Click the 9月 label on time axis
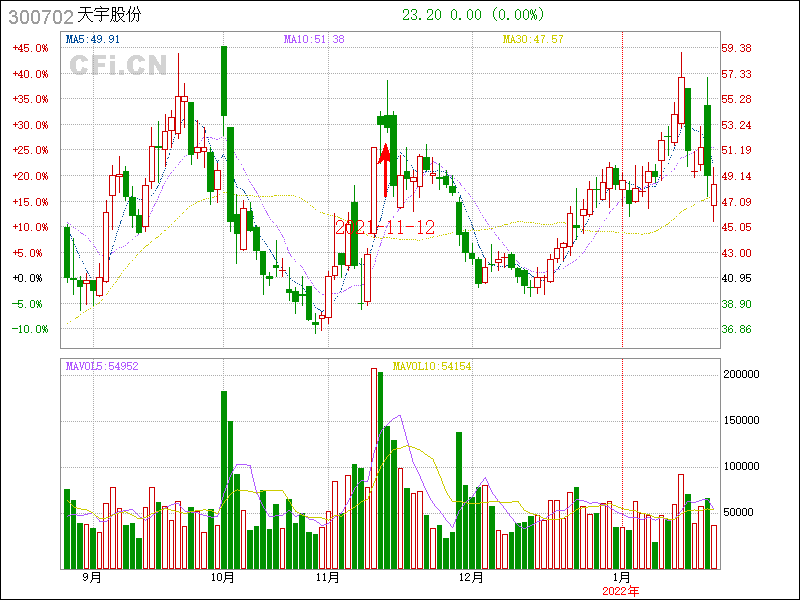 point(91,578)
